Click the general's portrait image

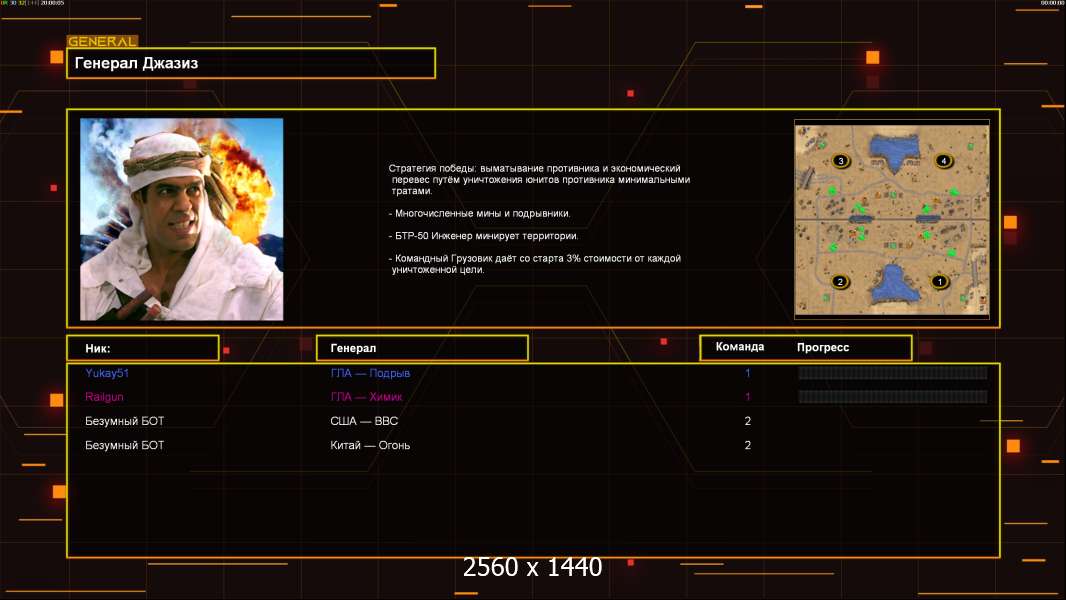click(181, 219)
